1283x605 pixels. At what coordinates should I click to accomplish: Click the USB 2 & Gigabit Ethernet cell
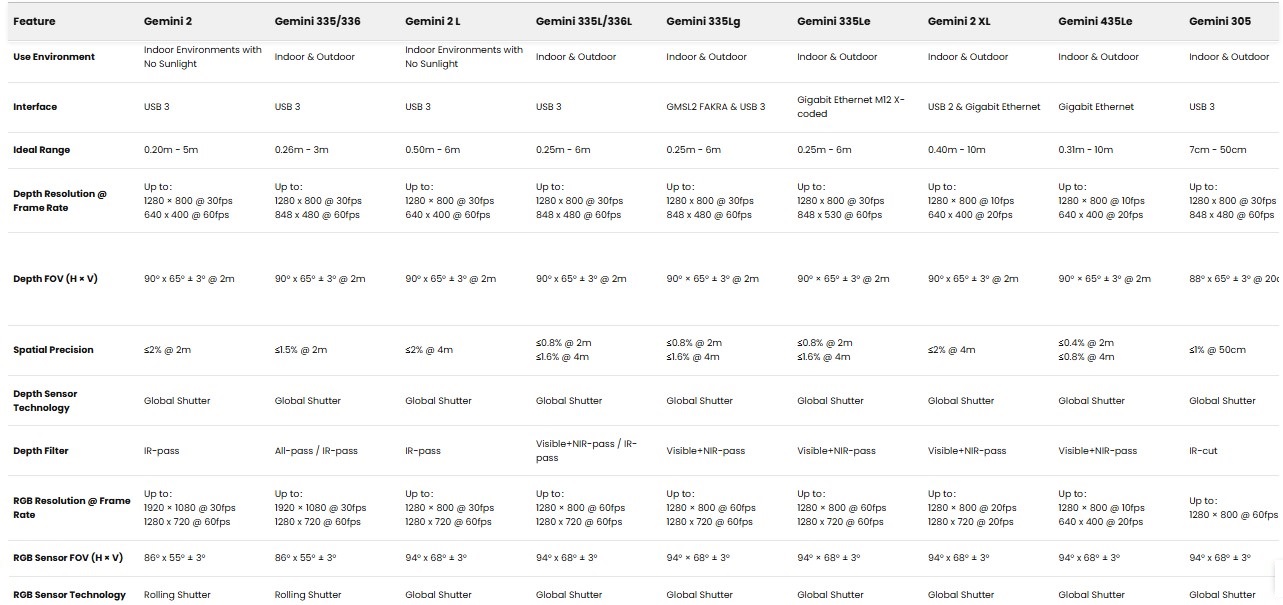[984, 107]
